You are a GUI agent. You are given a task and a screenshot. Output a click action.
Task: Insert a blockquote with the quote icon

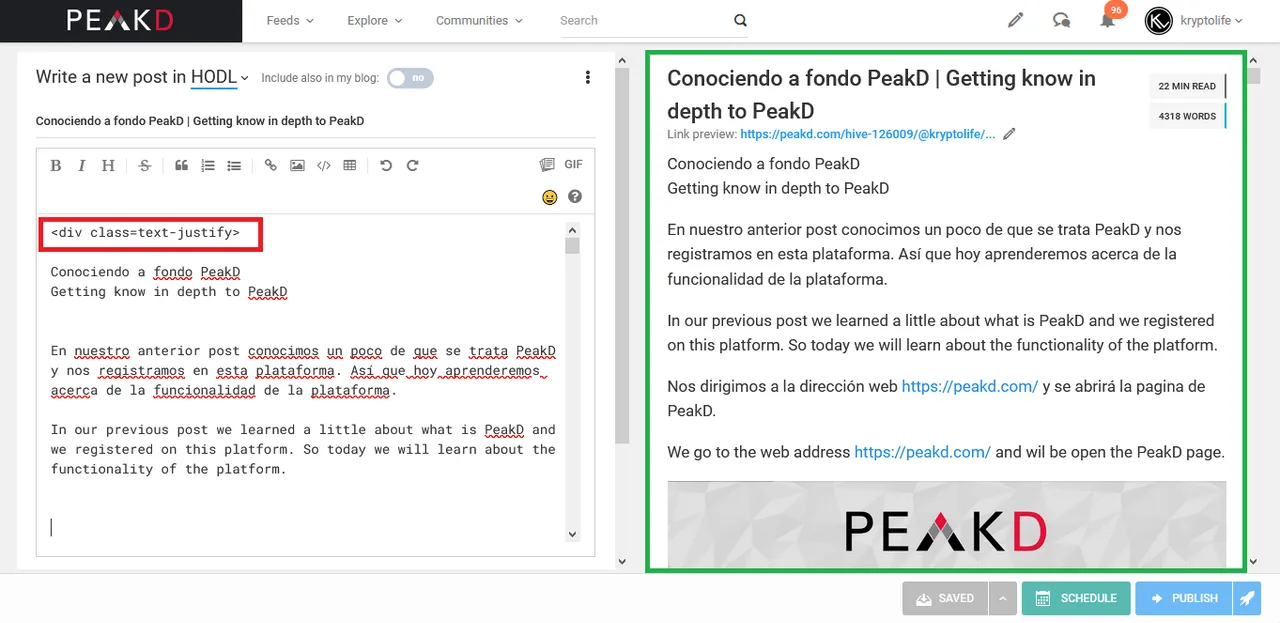[x=181, y=166]
